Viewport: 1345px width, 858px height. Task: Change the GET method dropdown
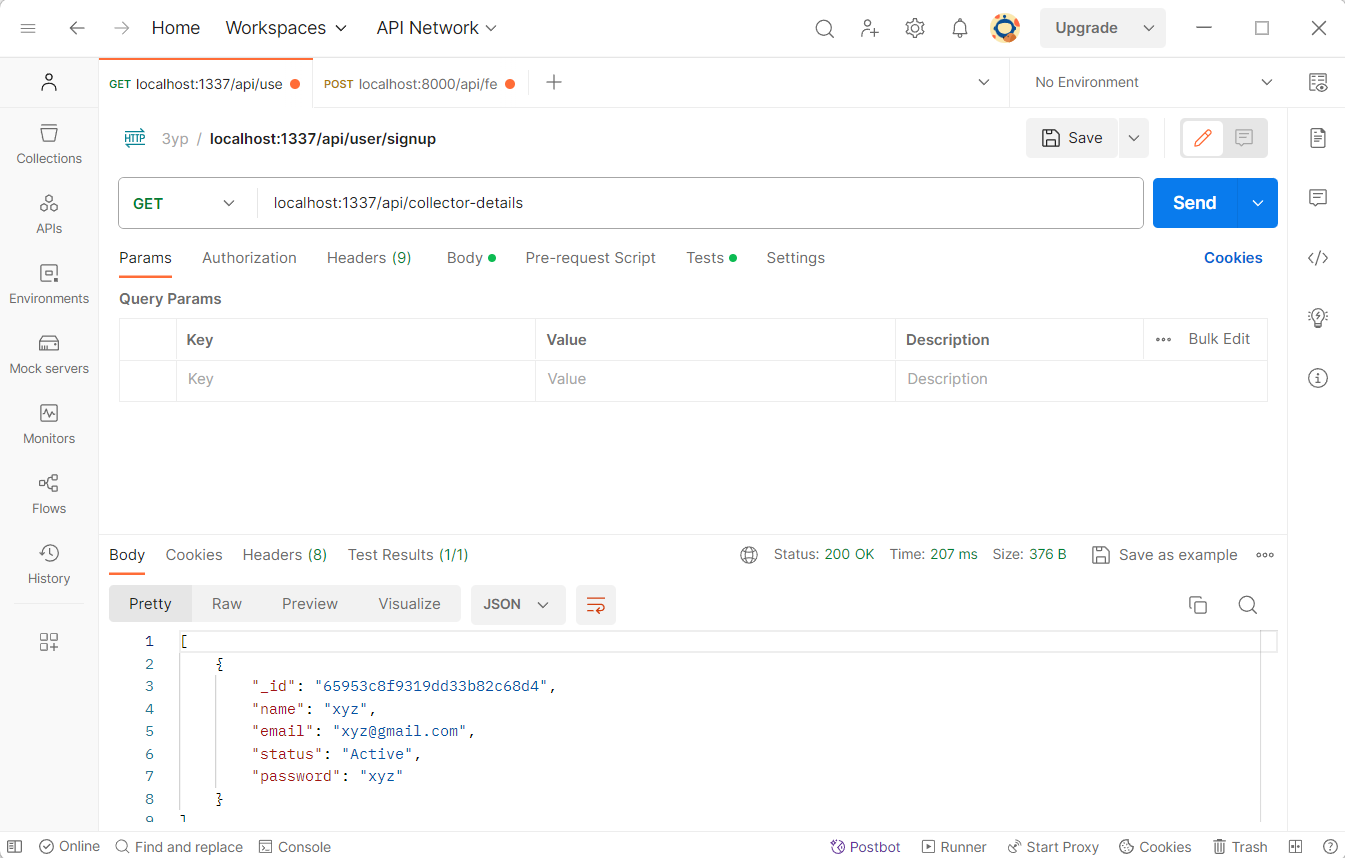pos(185,203)
